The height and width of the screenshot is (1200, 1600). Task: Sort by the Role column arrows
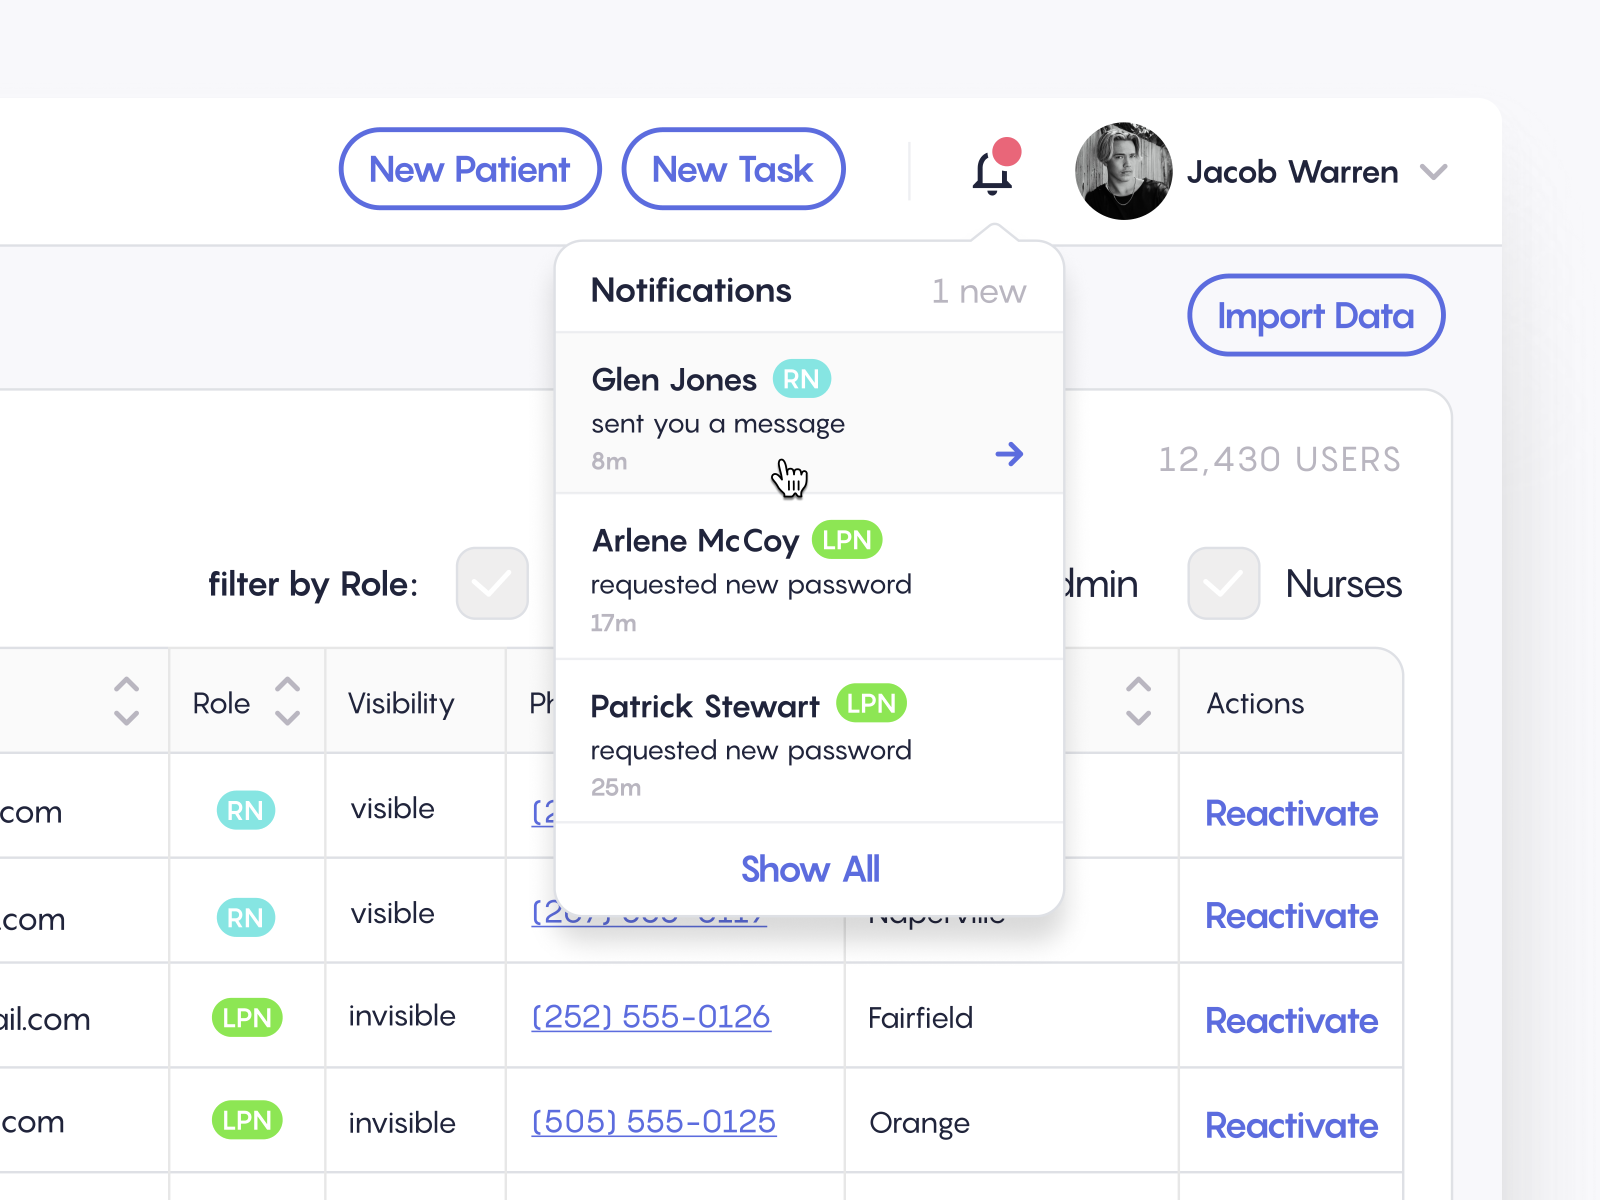point(287,701)
